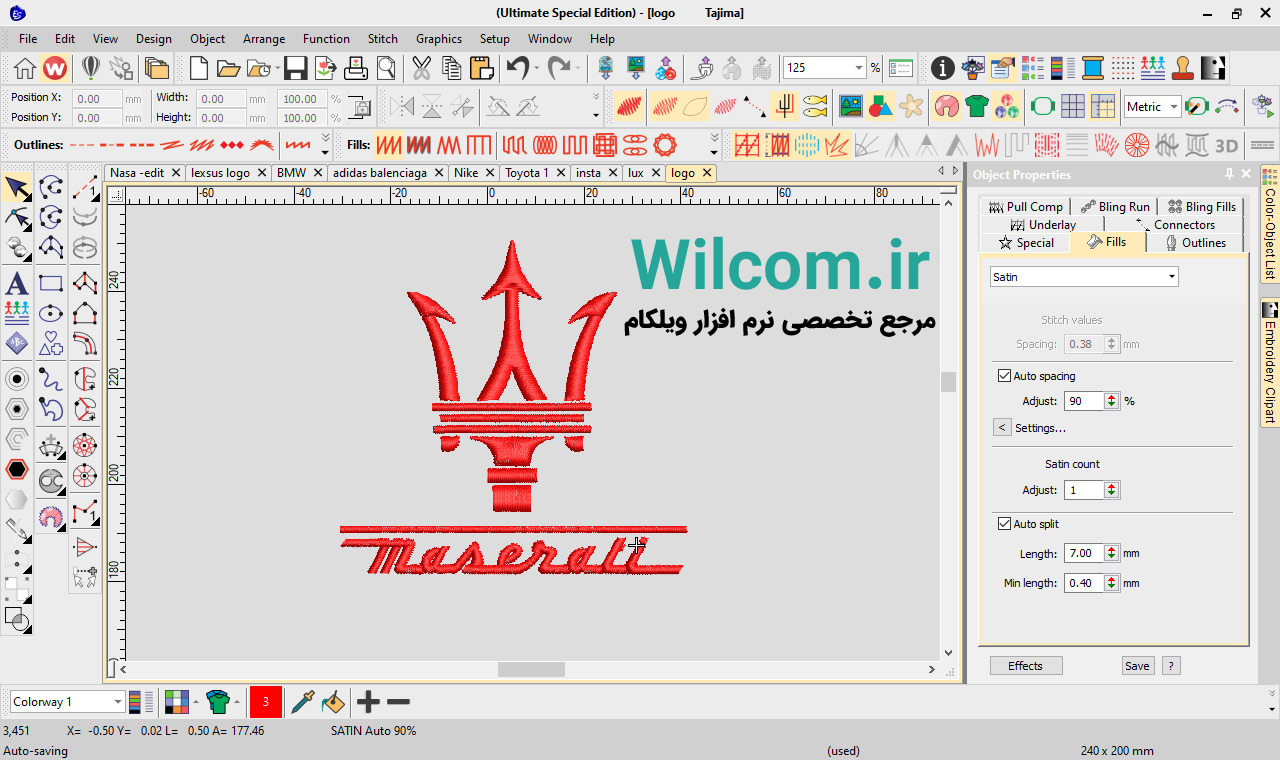Toggle the Auto split checkbox
Viewport: 1280px width, 760px height.
[x=1005, y=524]
